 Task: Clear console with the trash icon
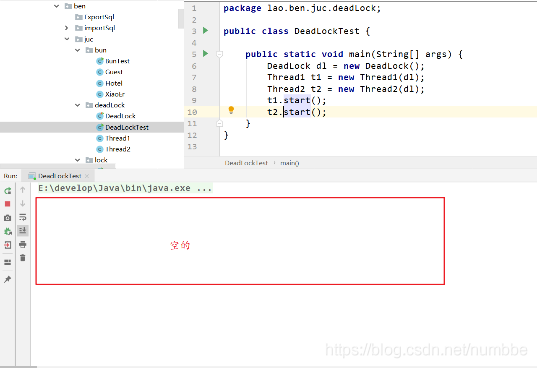point(23,258)
